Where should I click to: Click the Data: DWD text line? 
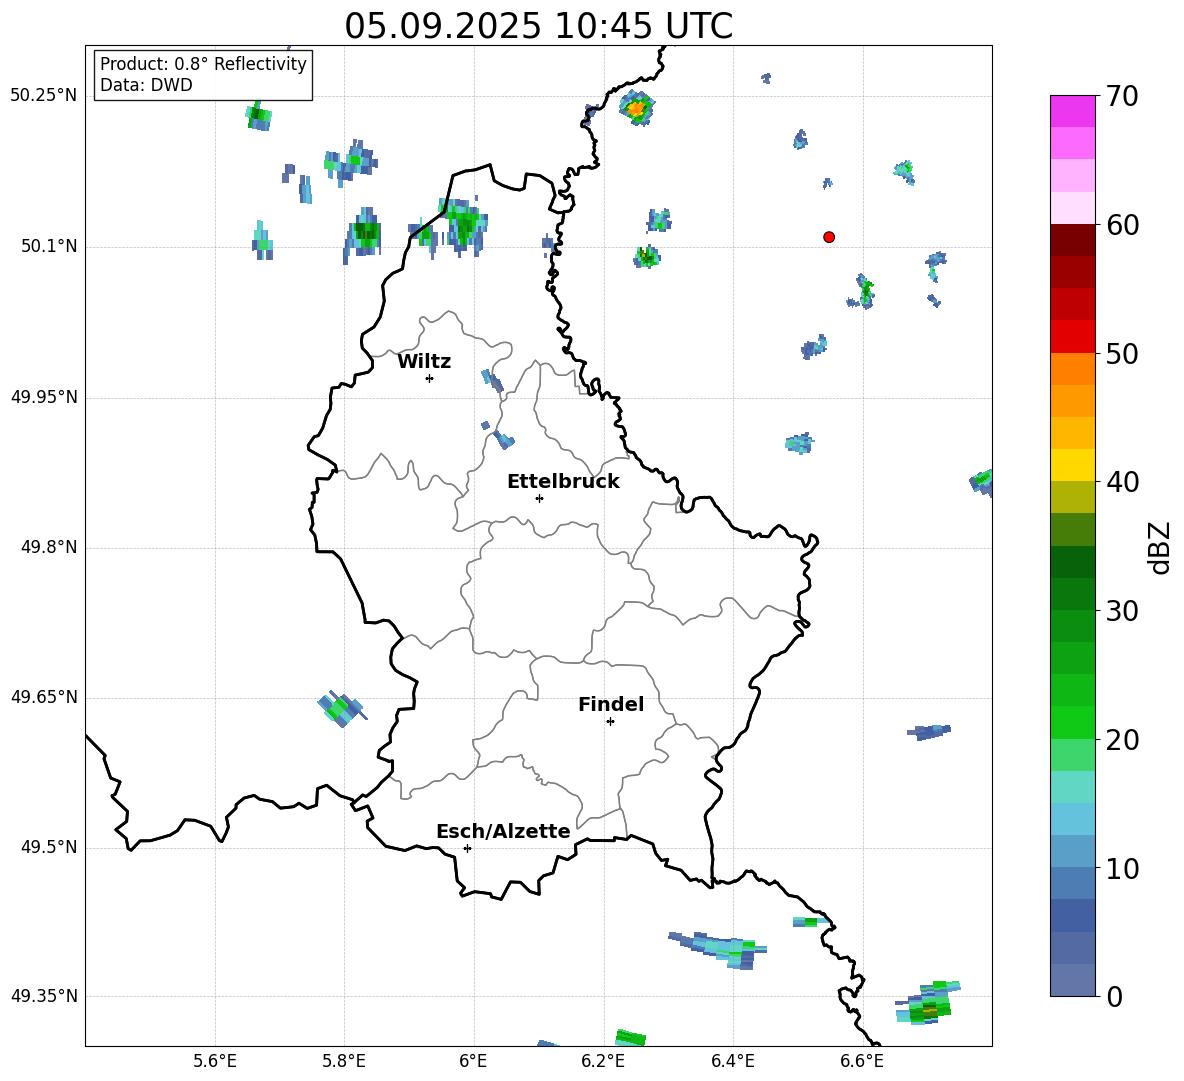click(x=146, y=86)
